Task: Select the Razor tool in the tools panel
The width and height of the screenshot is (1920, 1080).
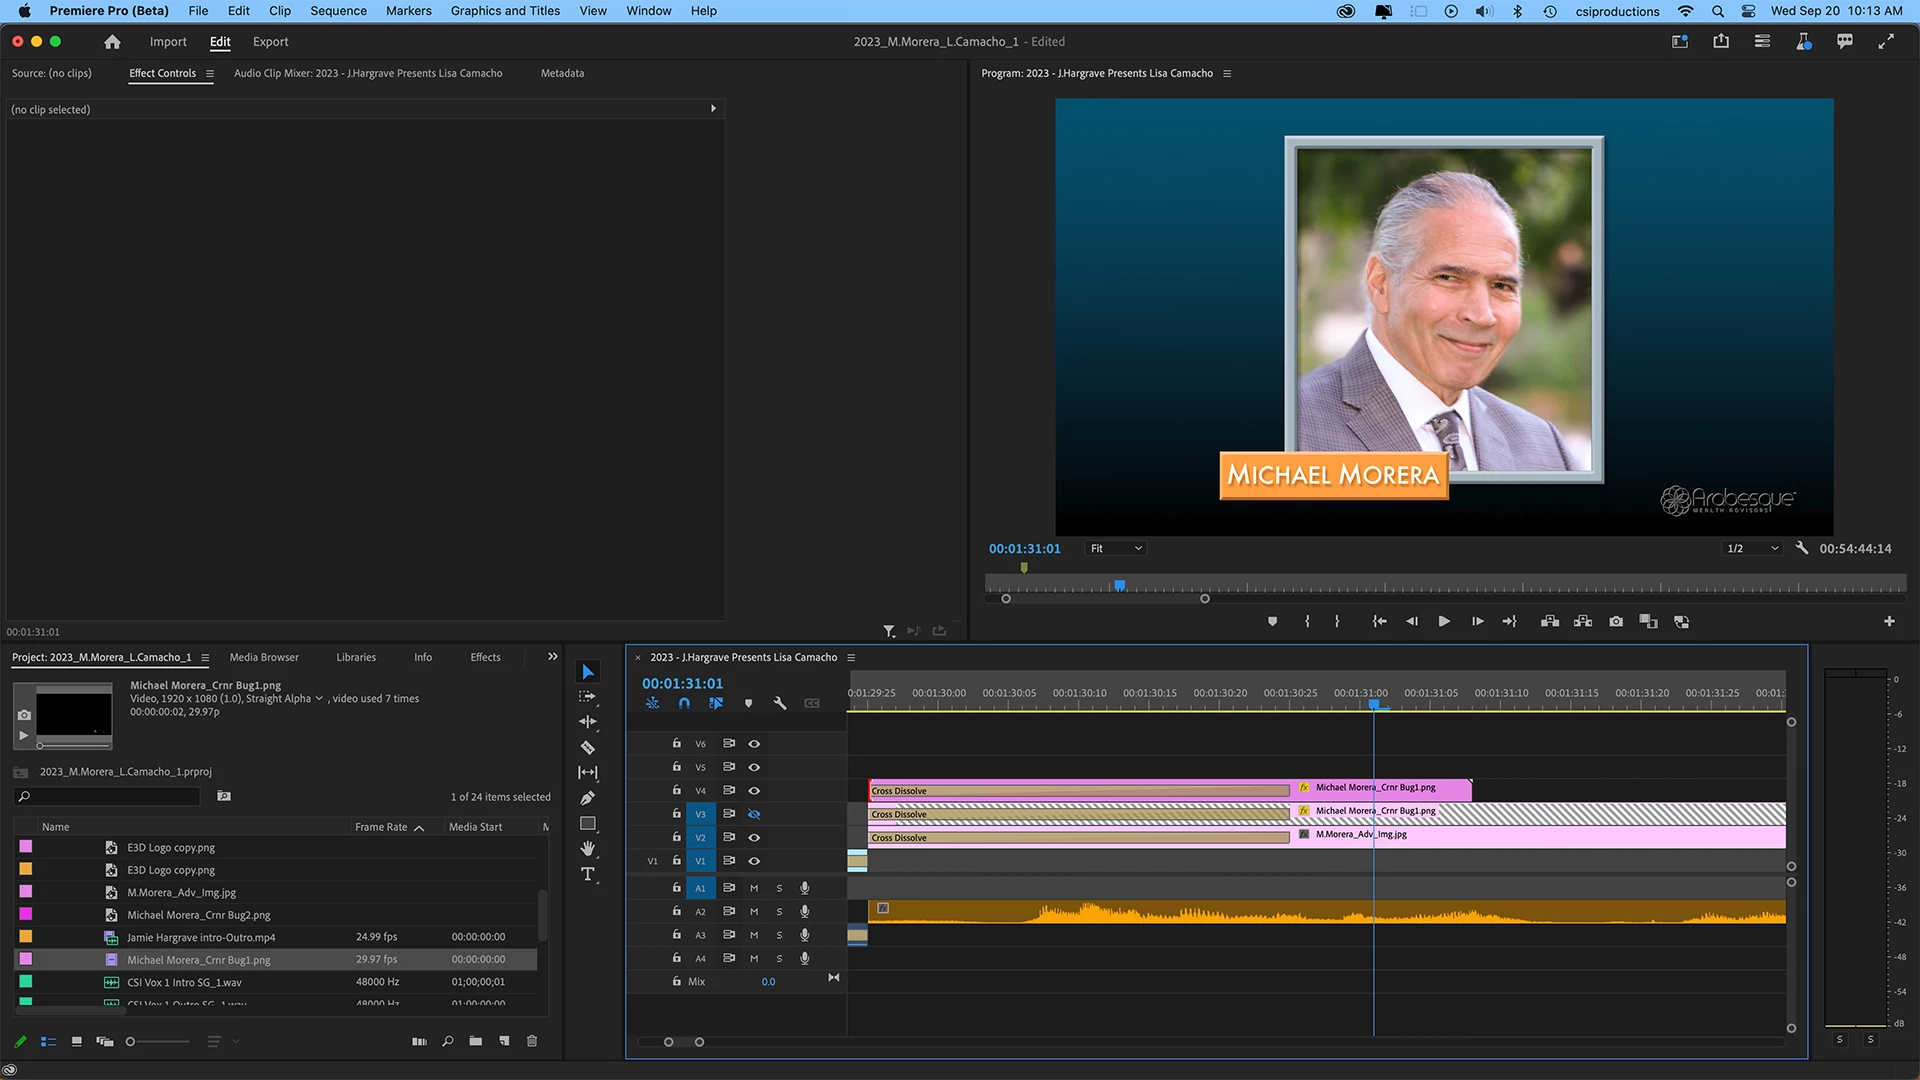Action: point(588,747)
